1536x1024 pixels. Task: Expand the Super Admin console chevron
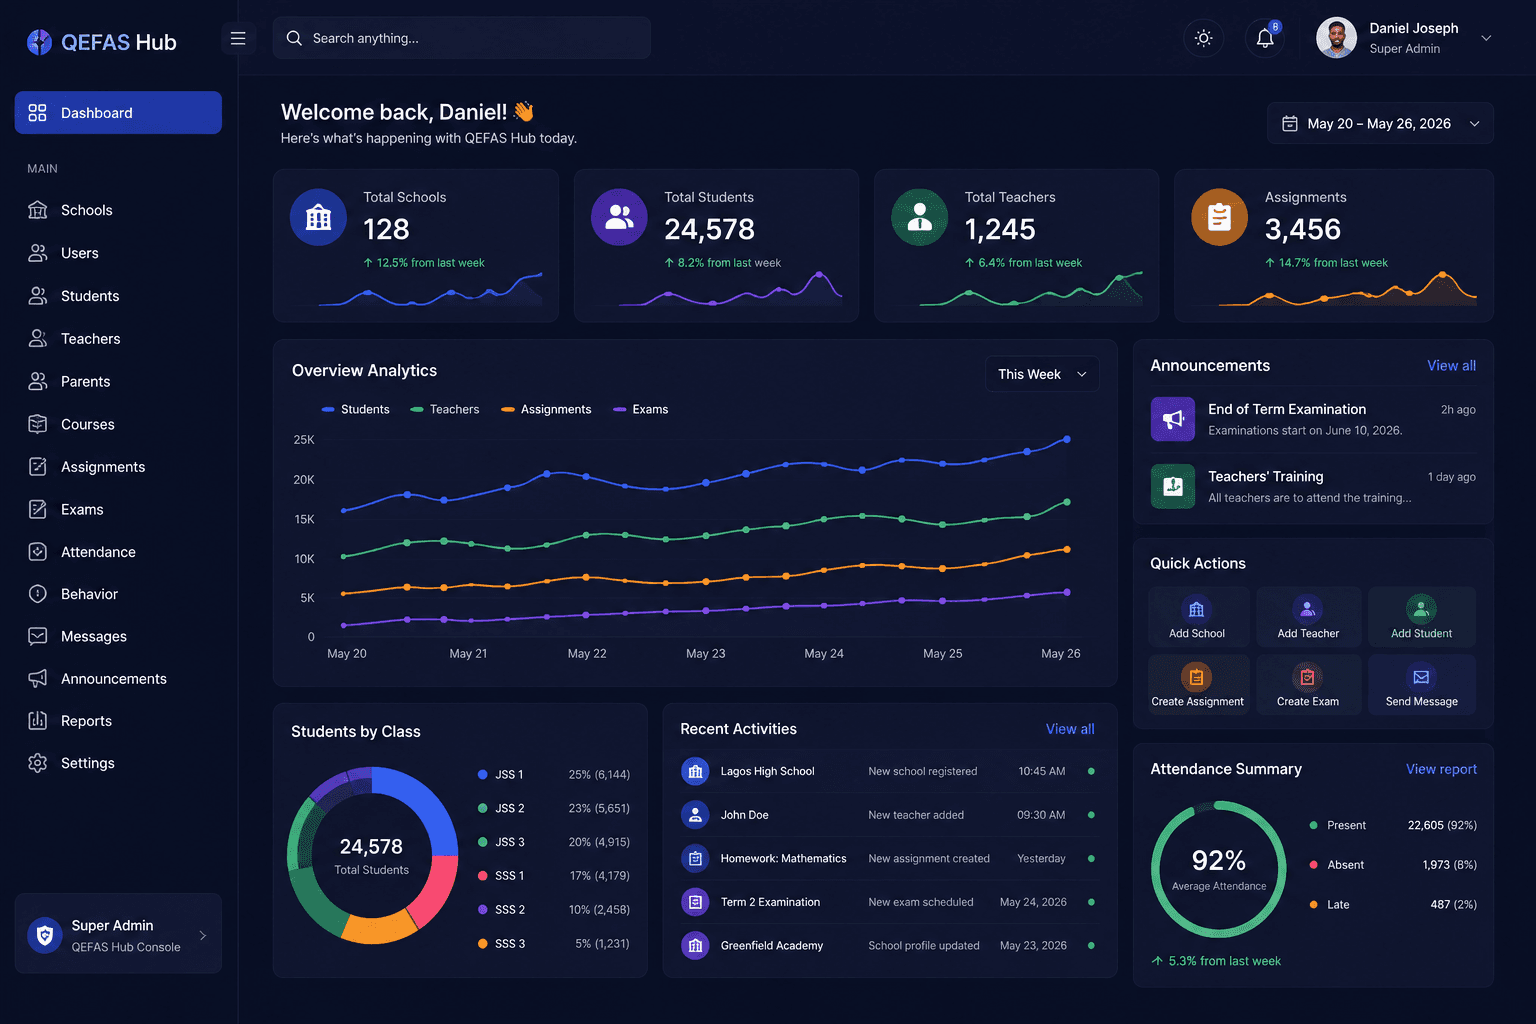pyautogui.click(x=203, y=936)
